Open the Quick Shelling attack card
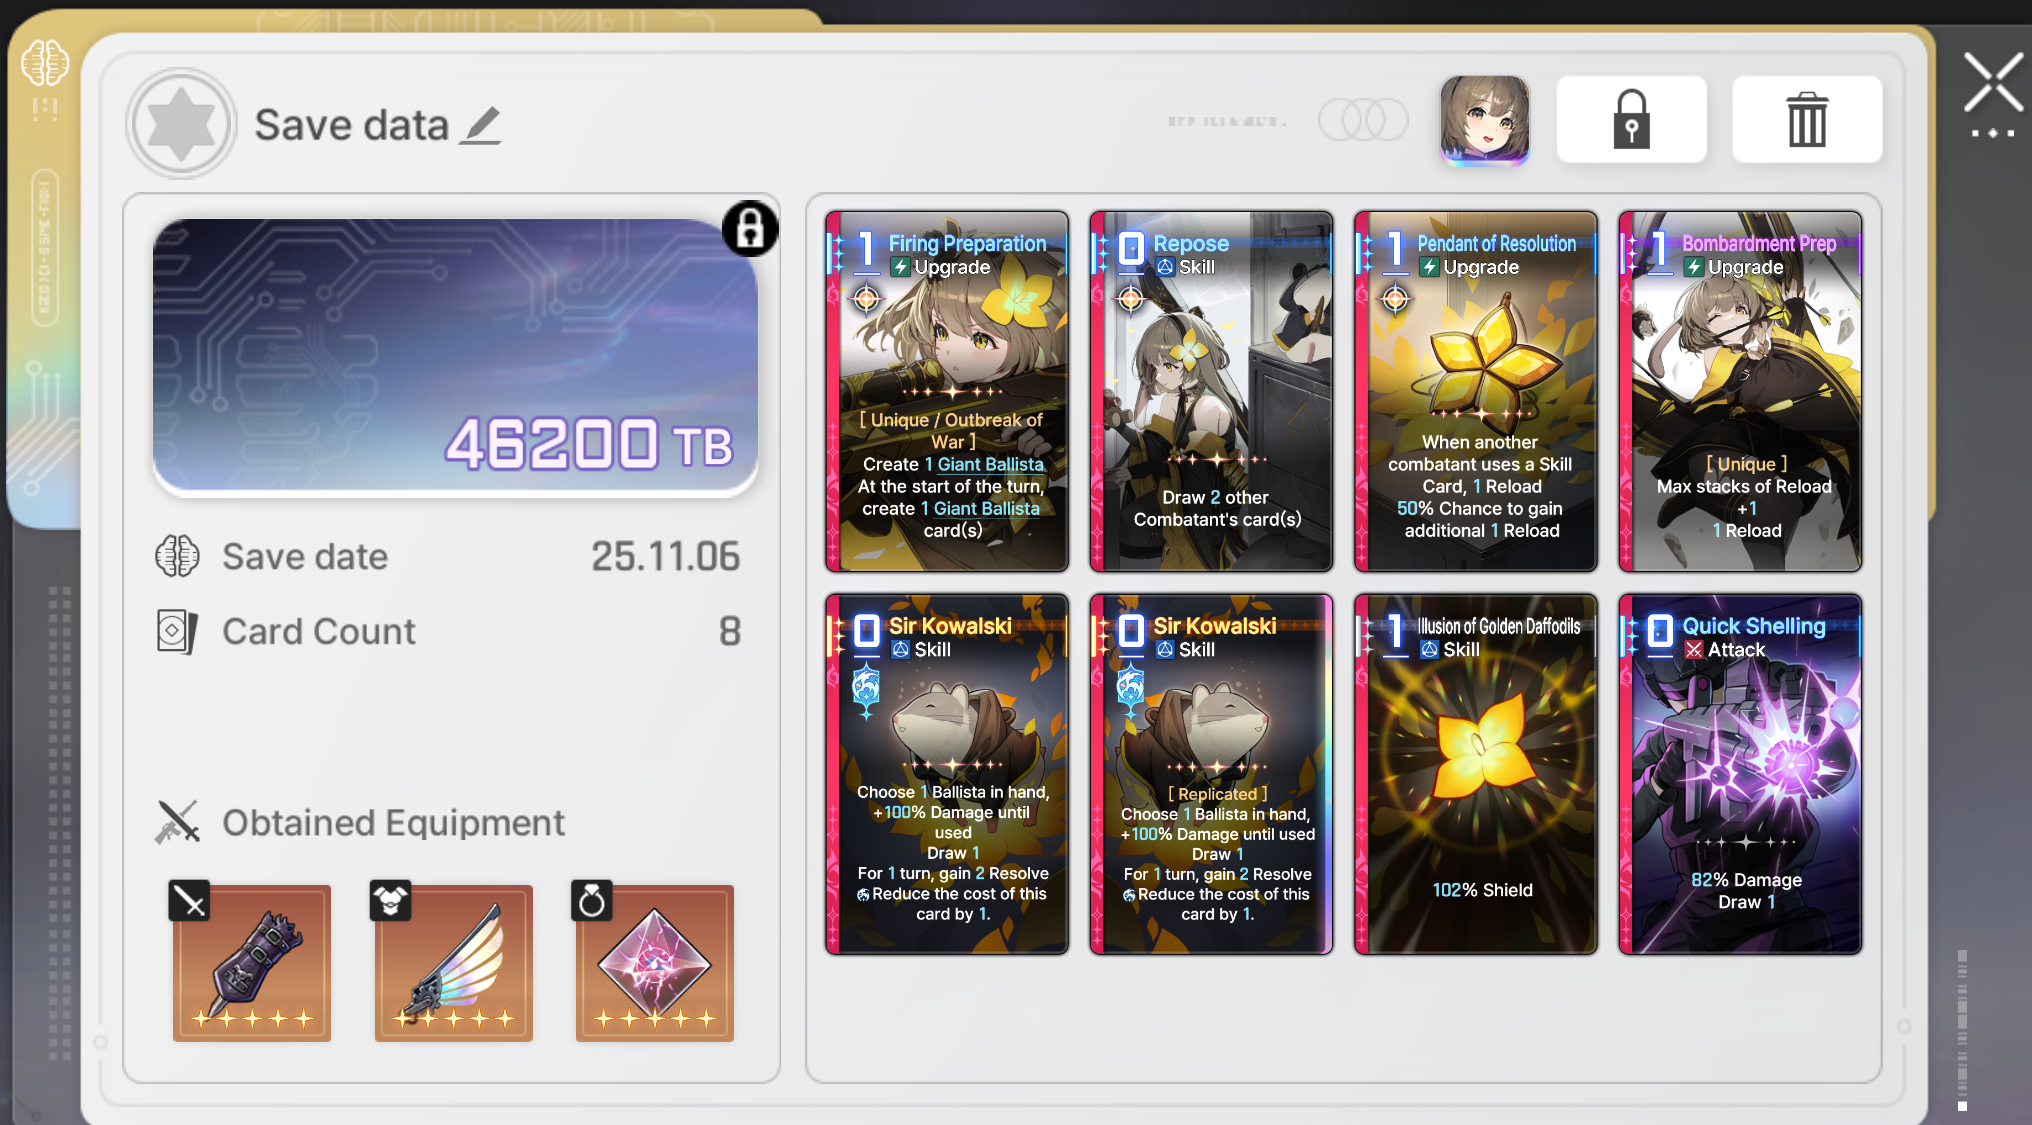The image size is (2032, 1125). coord(1740,774)
